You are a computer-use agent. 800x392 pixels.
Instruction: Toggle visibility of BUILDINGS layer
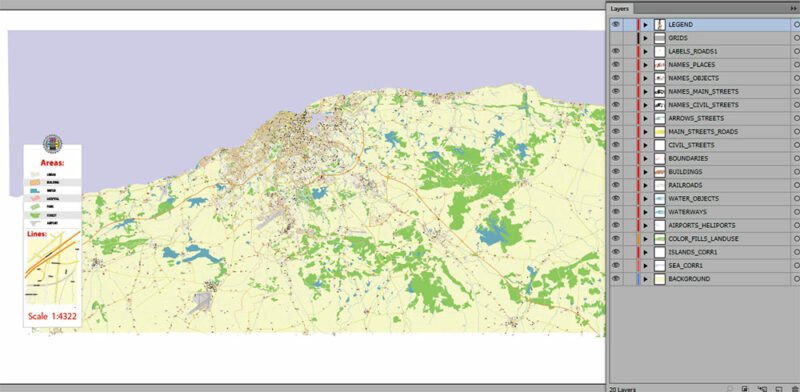coord(616,172)
